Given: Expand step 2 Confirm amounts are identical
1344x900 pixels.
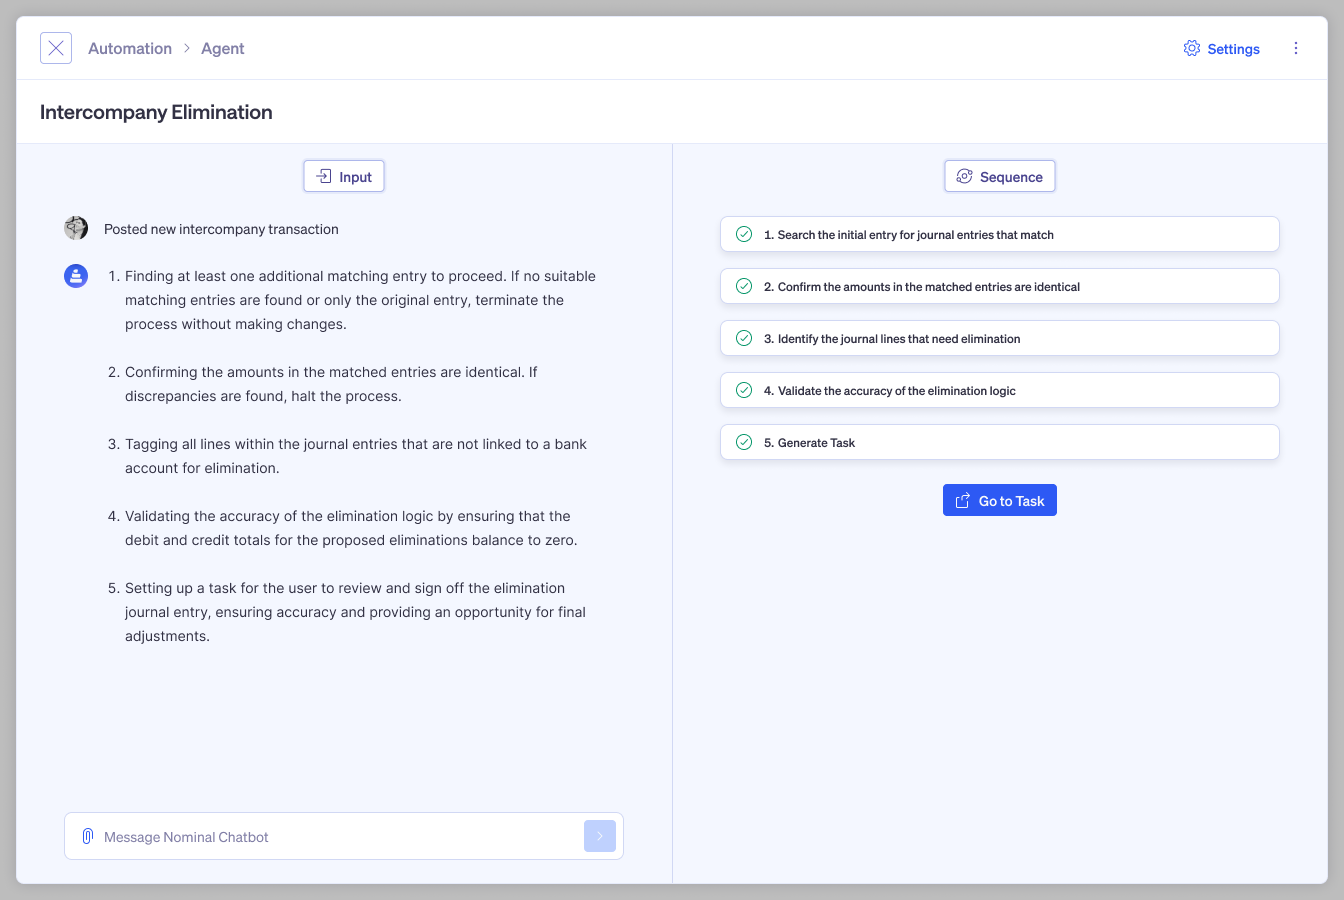Looking at the screenshot, I should click(1000, 286).
